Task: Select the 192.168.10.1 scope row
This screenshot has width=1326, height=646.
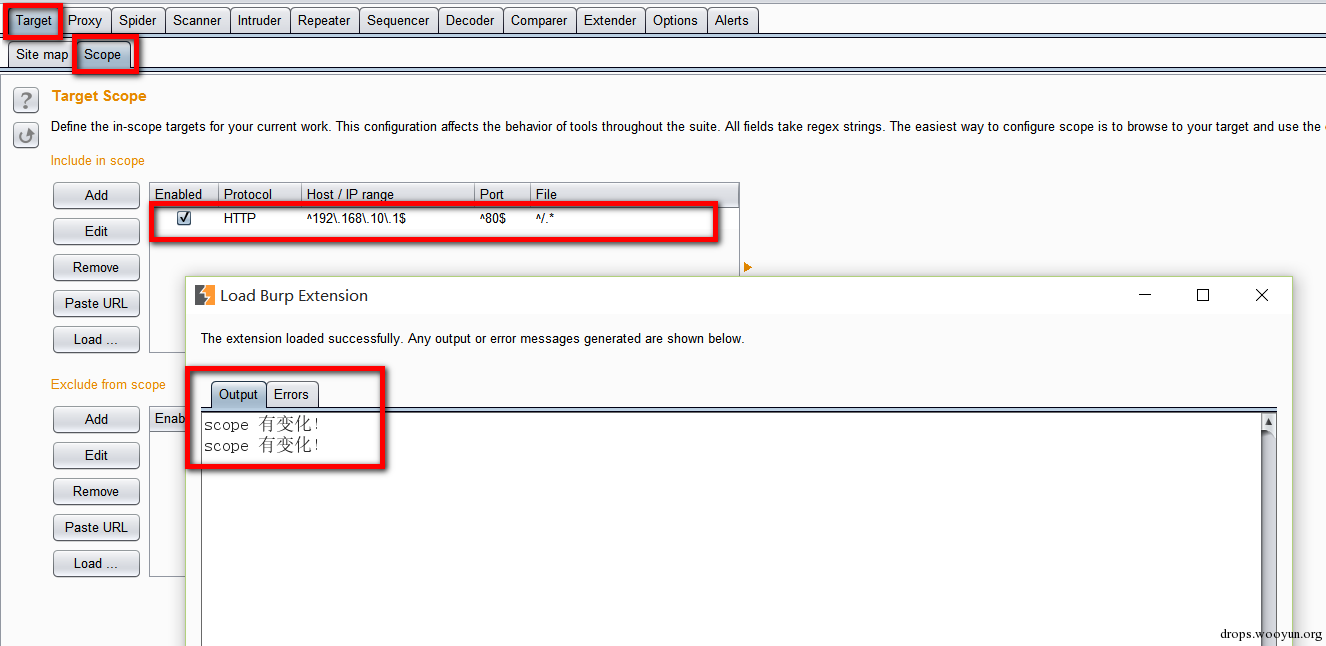Action: point(444,217)
